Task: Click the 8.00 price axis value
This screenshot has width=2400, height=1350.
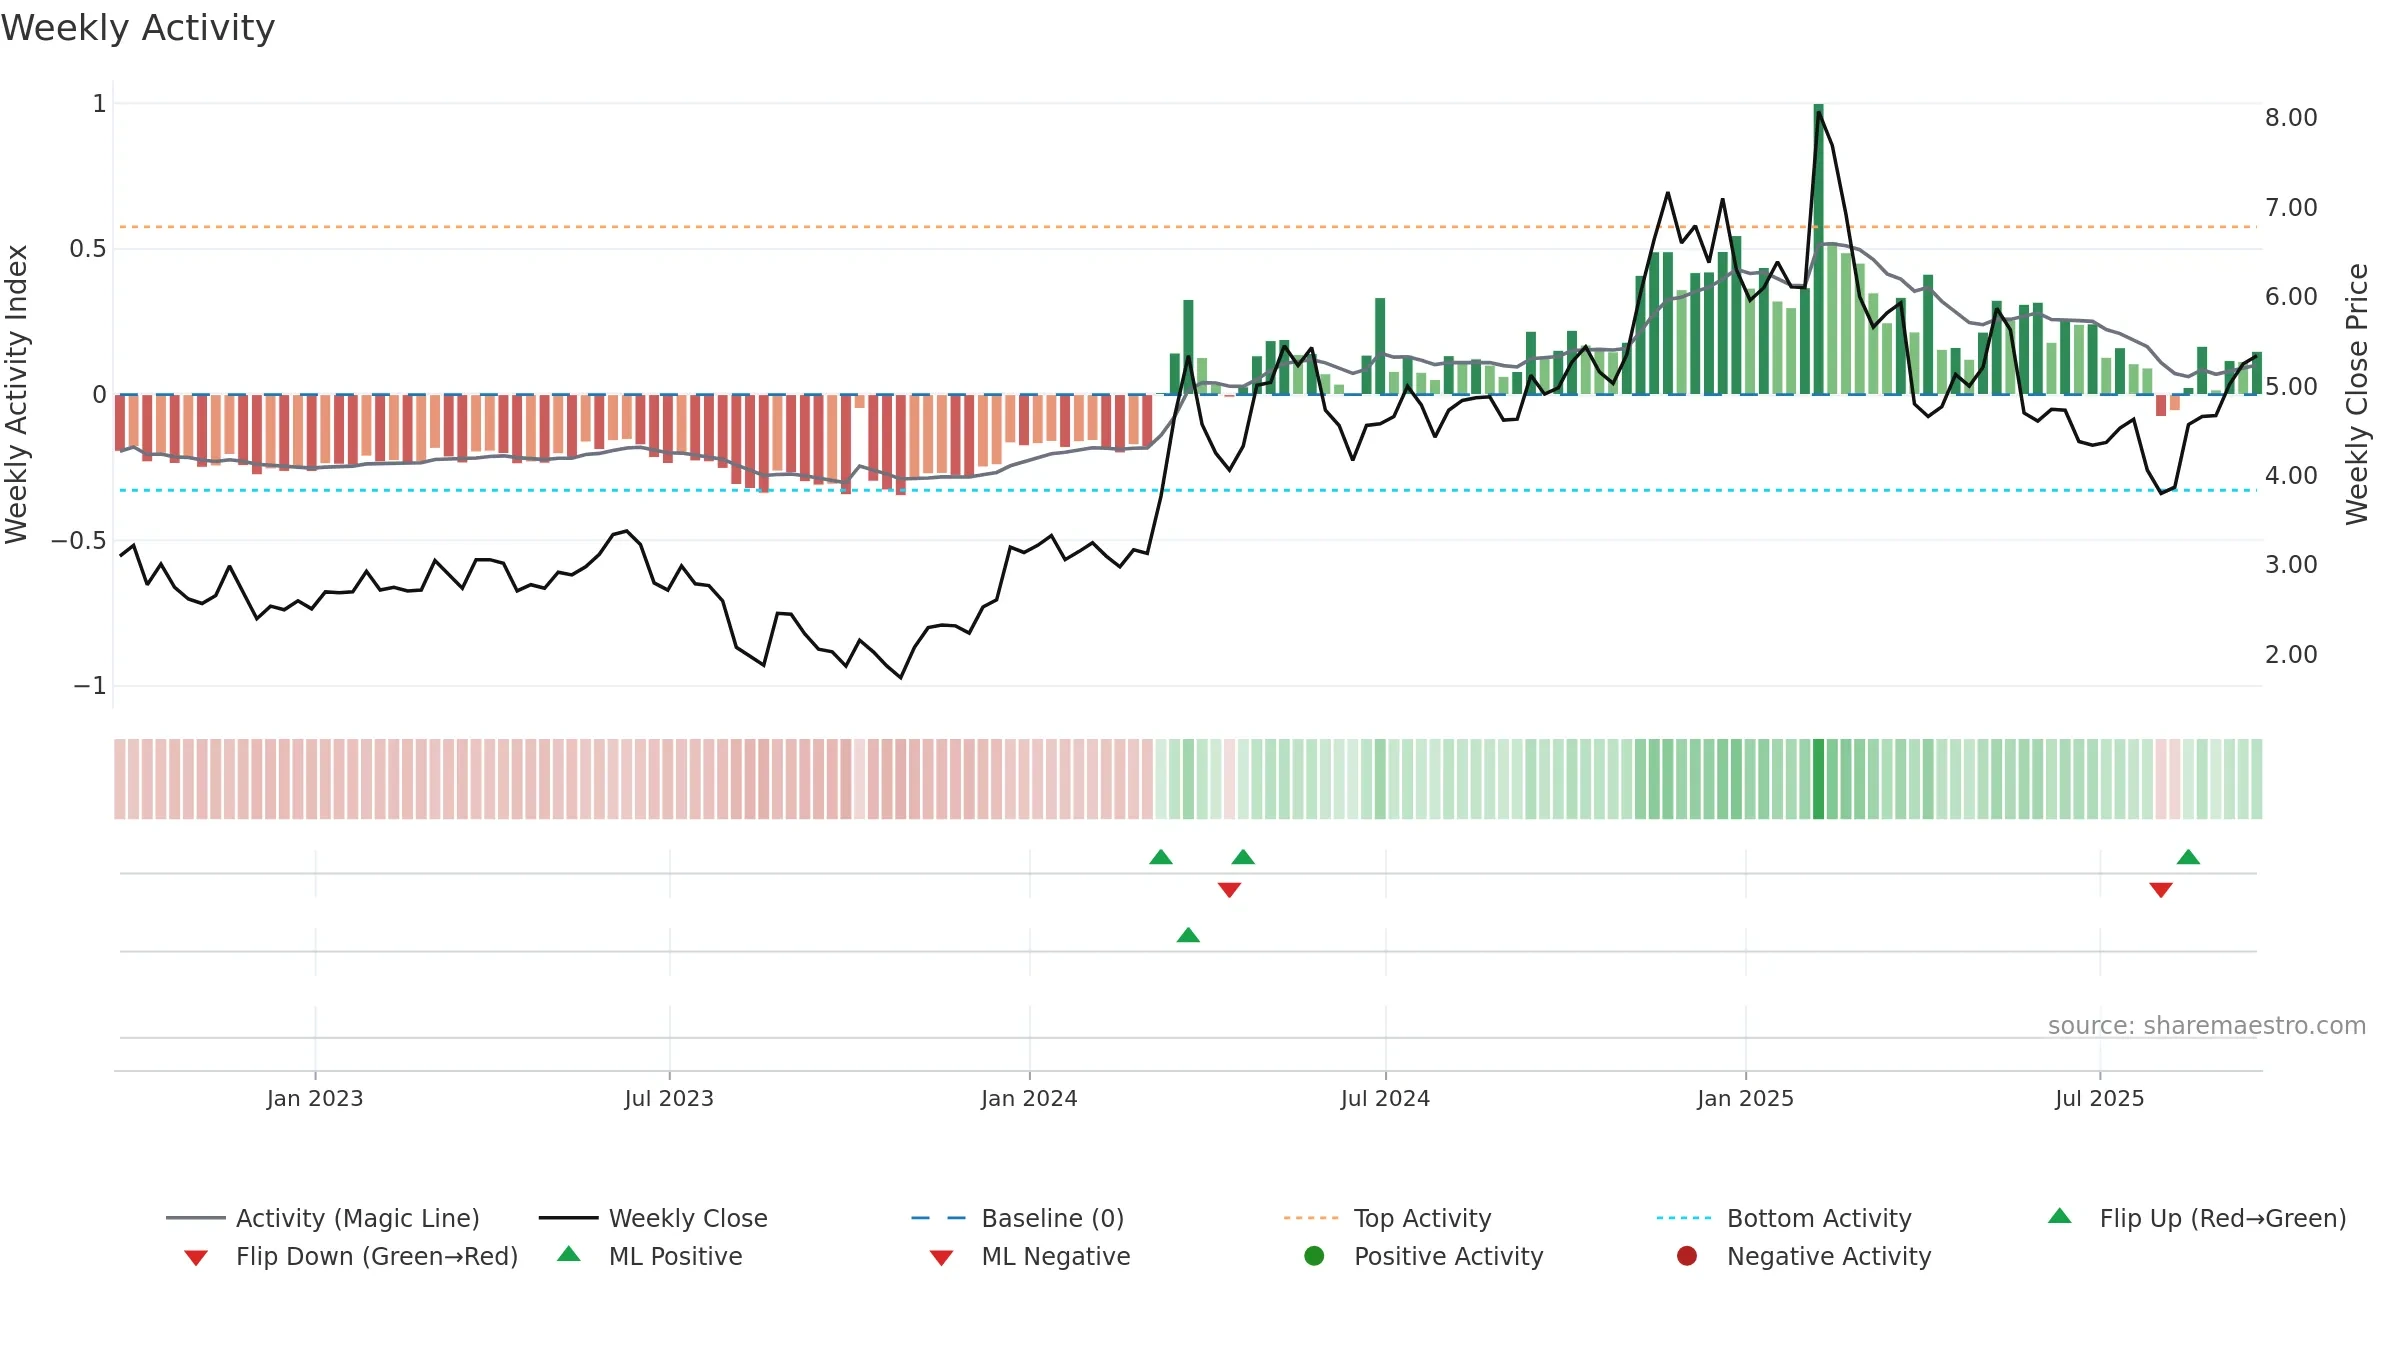Action: click(2291, 118)
